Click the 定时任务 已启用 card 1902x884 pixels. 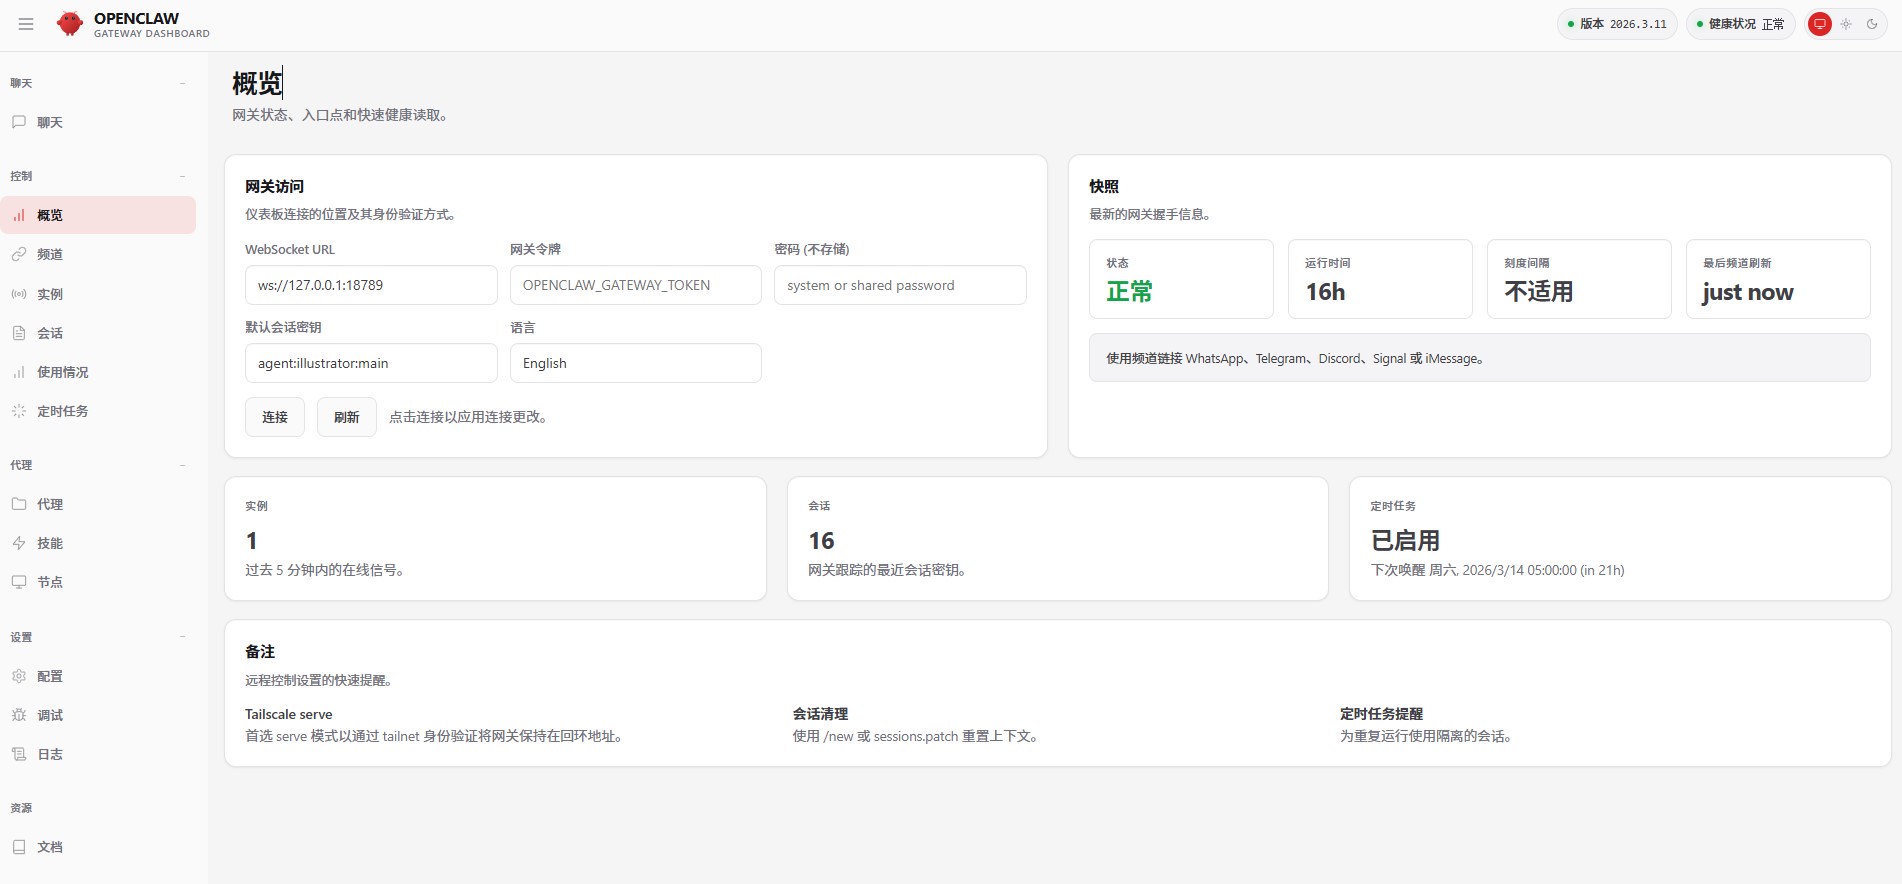click(x=1620, y=539)
